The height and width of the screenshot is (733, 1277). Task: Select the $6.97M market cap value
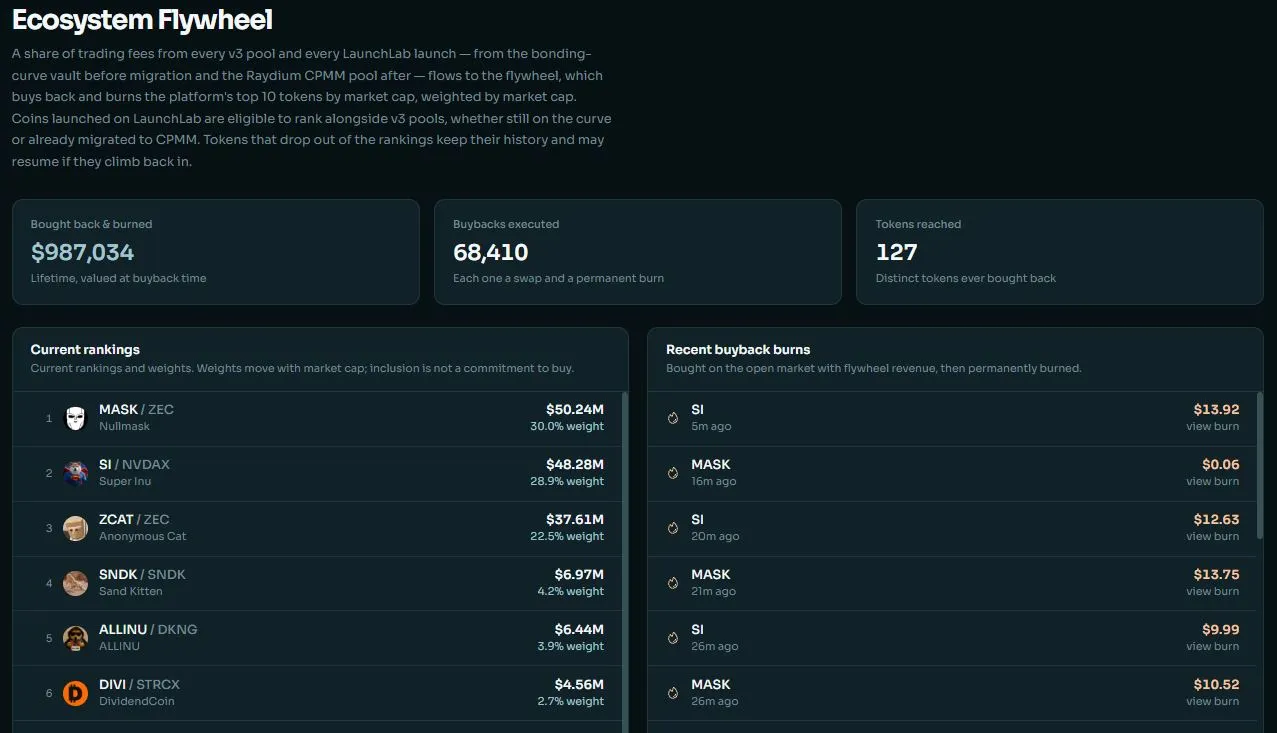(579, 575)
